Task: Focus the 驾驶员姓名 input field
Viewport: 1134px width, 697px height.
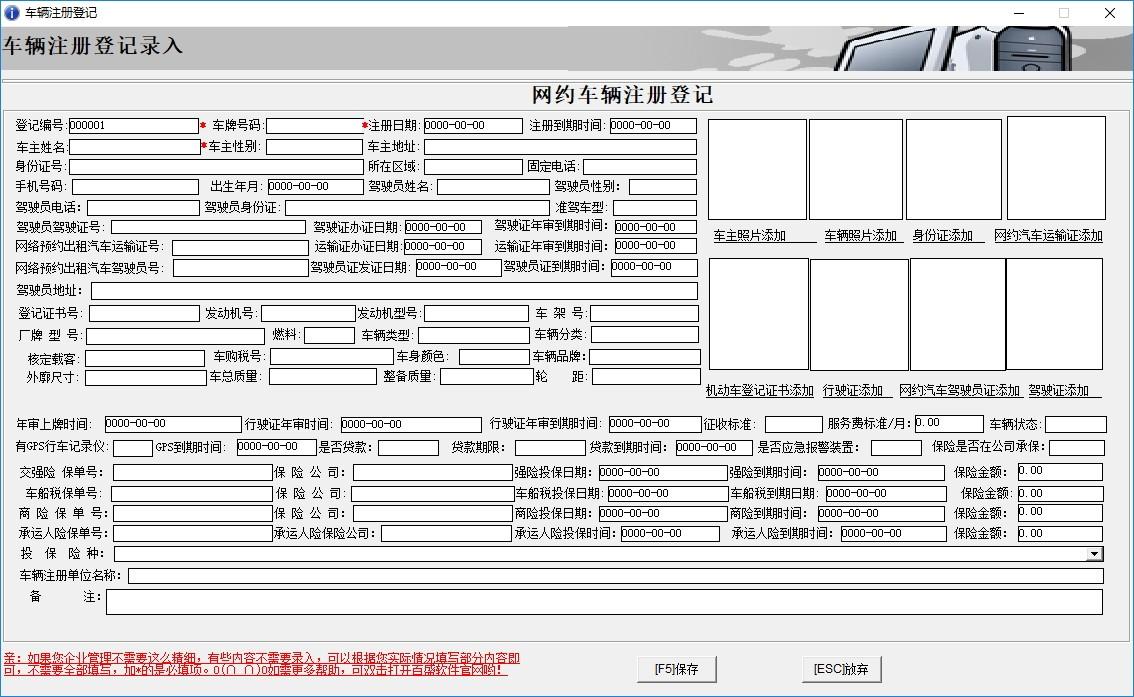Action: pos(493,187)
